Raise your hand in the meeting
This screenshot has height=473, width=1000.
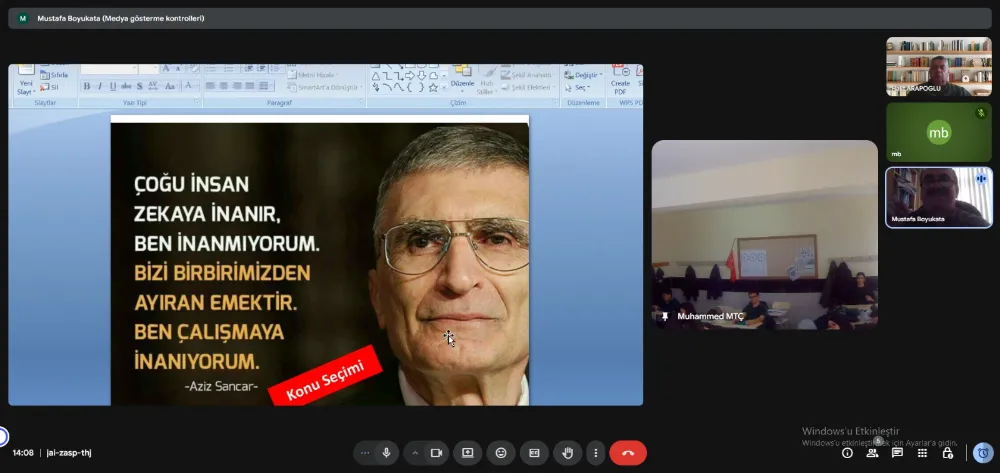point(567,453)
